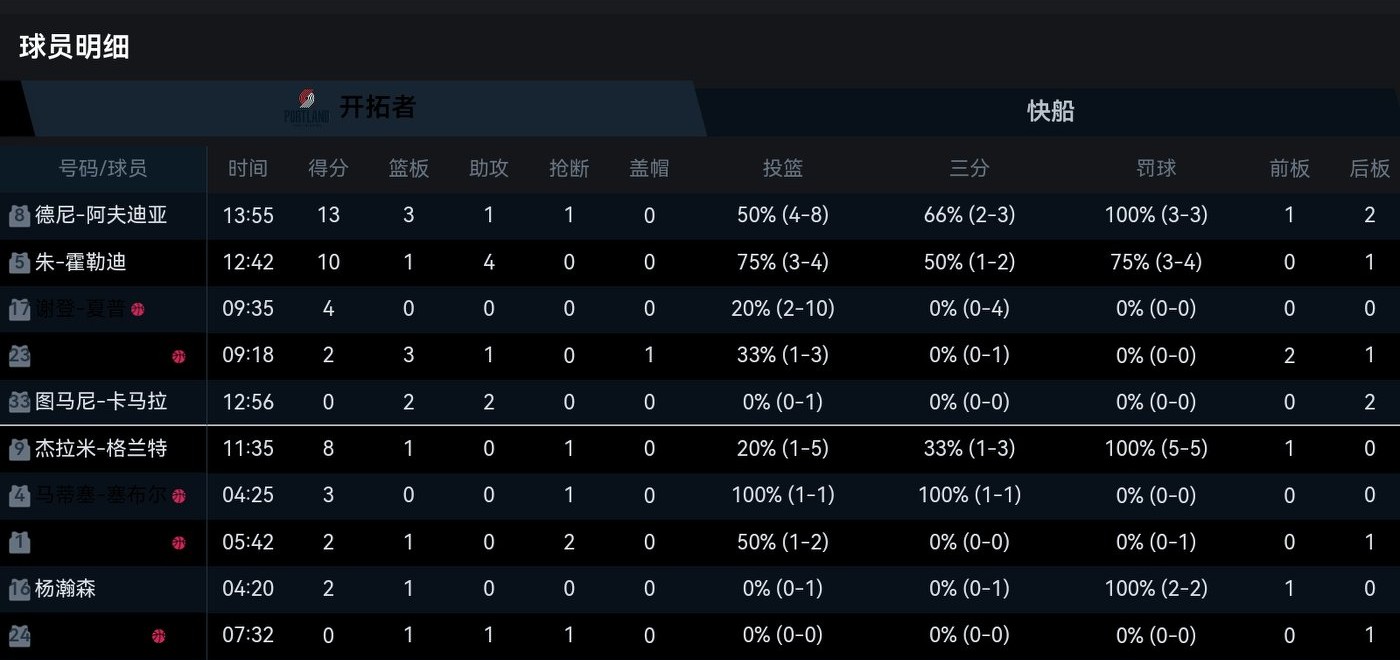The height and width of the screenshot is (660, 1400).
Task: Click basketball icon in number 23 row
Action: pyautogui.click(x=179, y=356)
